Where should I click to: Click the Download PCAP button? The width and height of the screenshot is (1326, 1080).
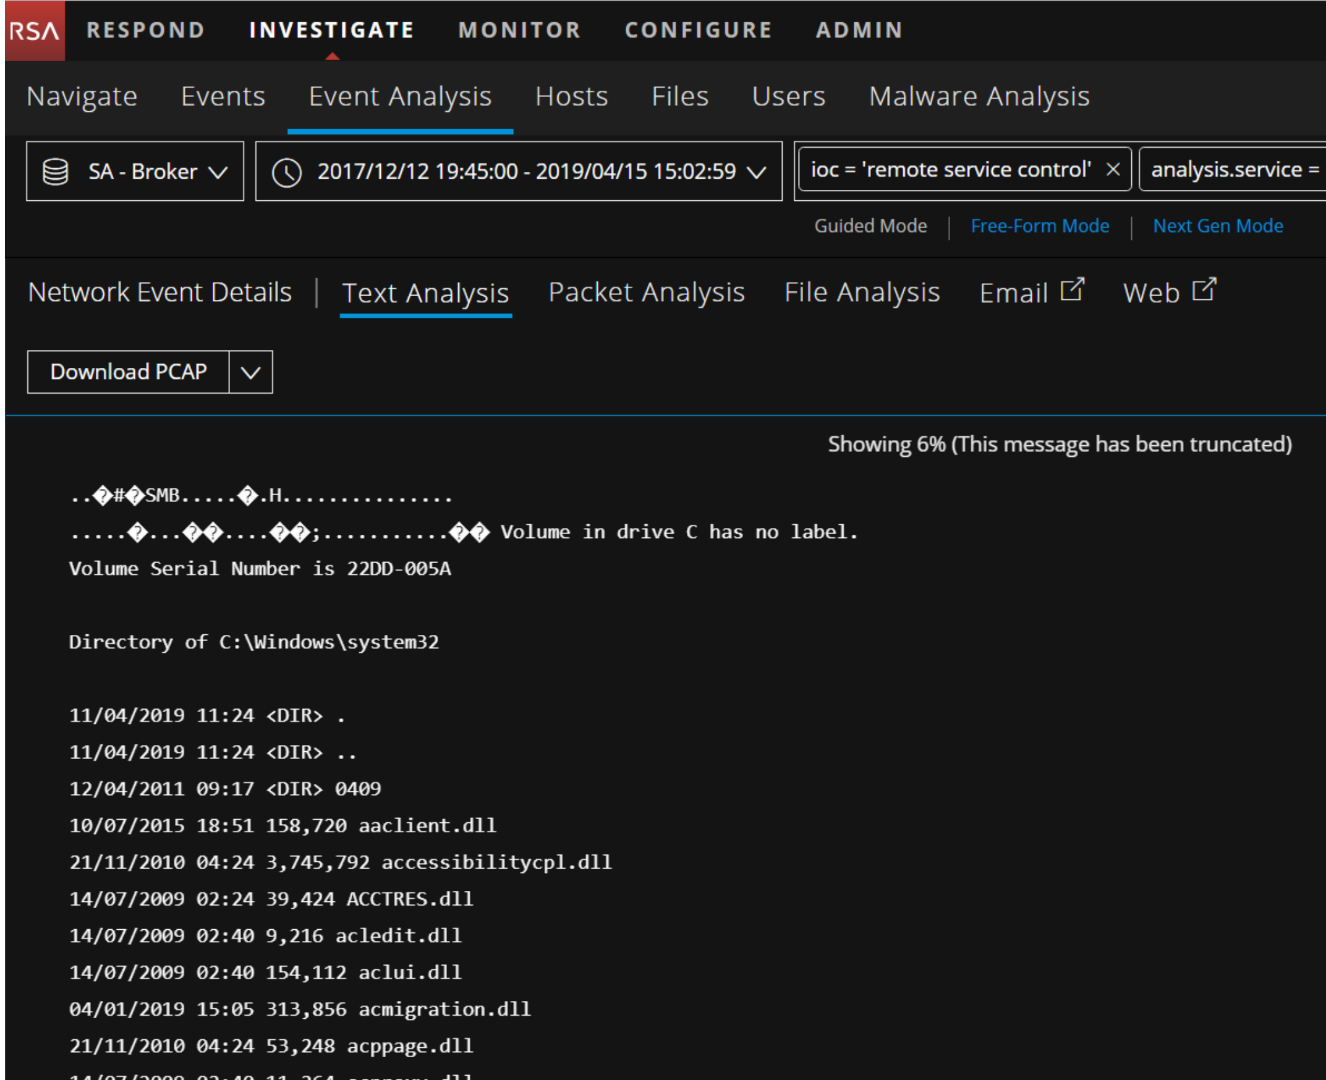(128, 372)
